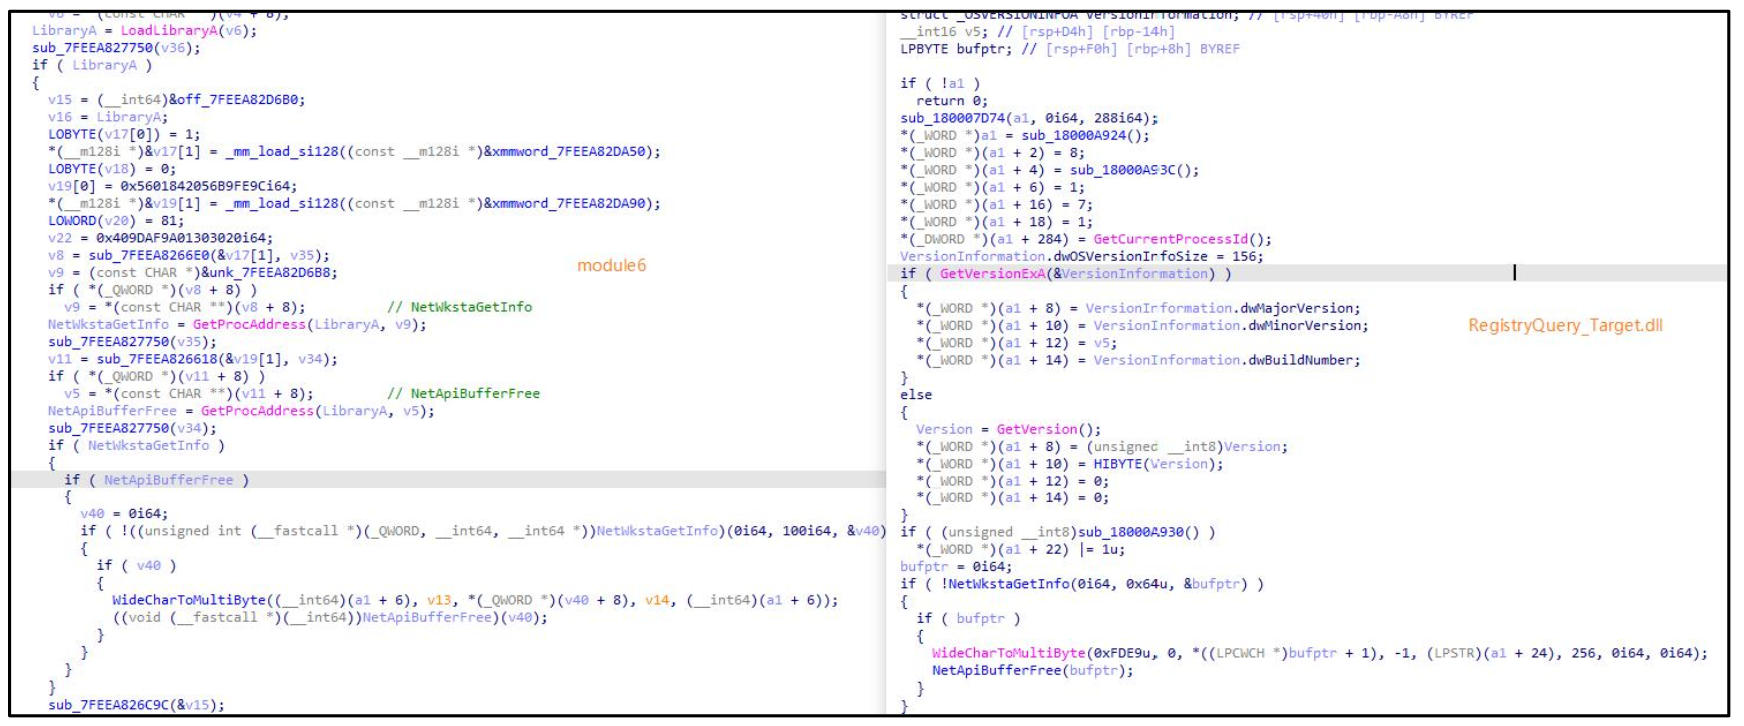Select the (unsigned __int8)Version assignment
The width and height of the screenshot is (1744, 726).
click(x=1102, y=447)
